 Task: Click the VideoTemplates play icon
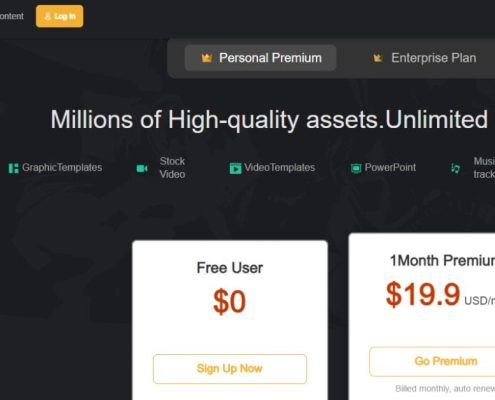point(235,168)
